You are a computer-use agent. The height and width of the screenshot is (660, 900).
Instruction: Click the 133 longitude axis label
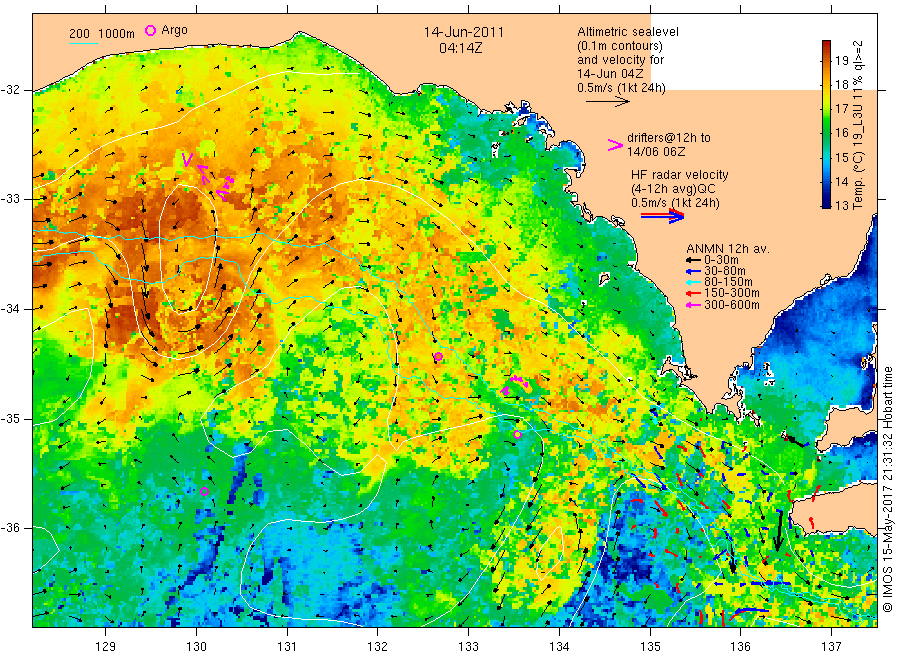tap(468, 646)
